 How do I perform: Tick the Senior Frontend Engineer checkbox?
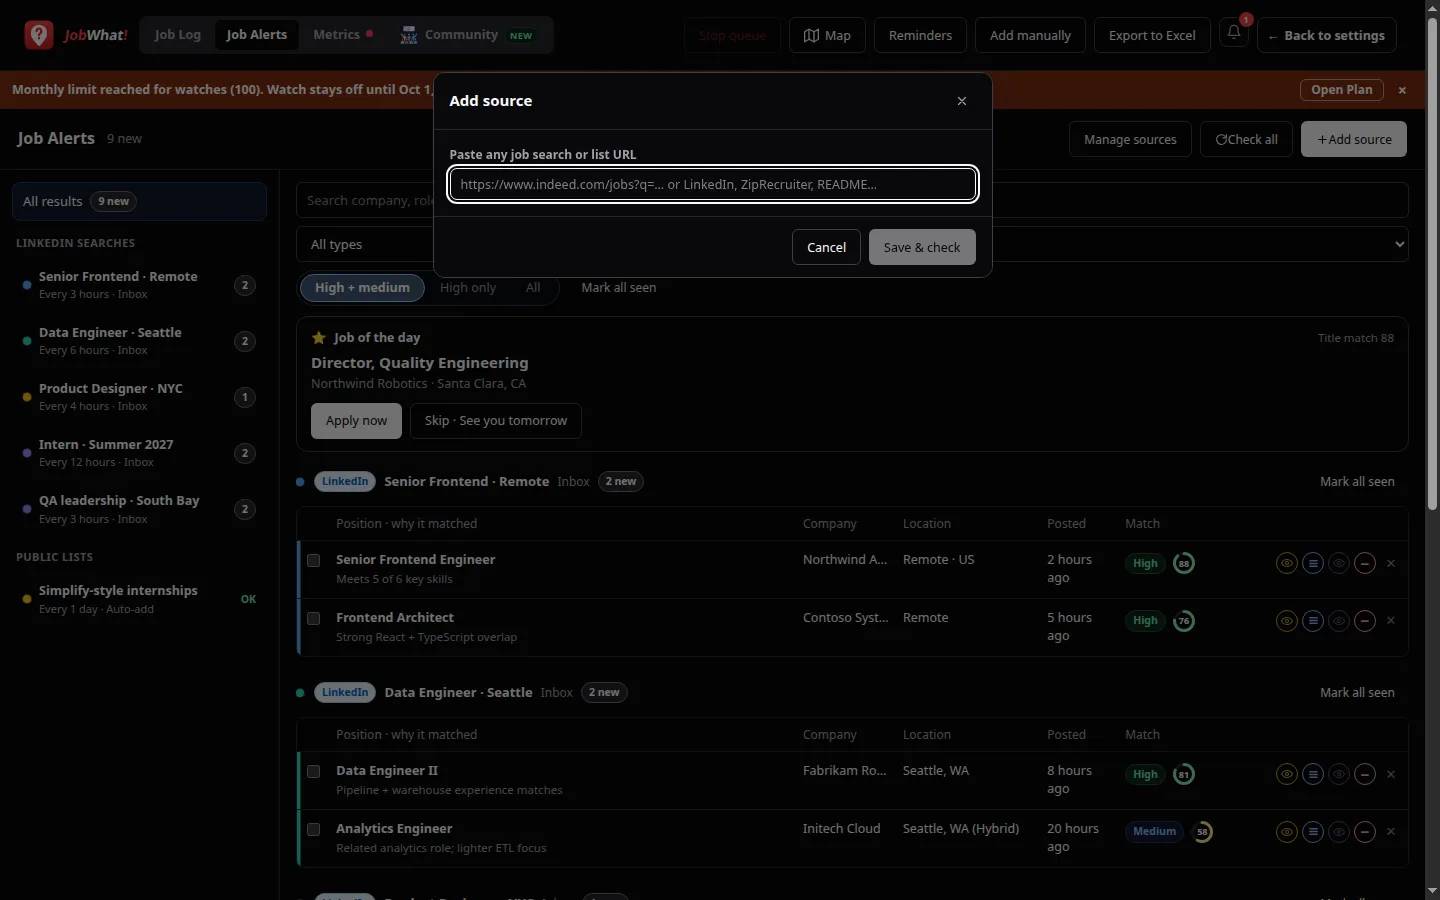tap(314, 561)
